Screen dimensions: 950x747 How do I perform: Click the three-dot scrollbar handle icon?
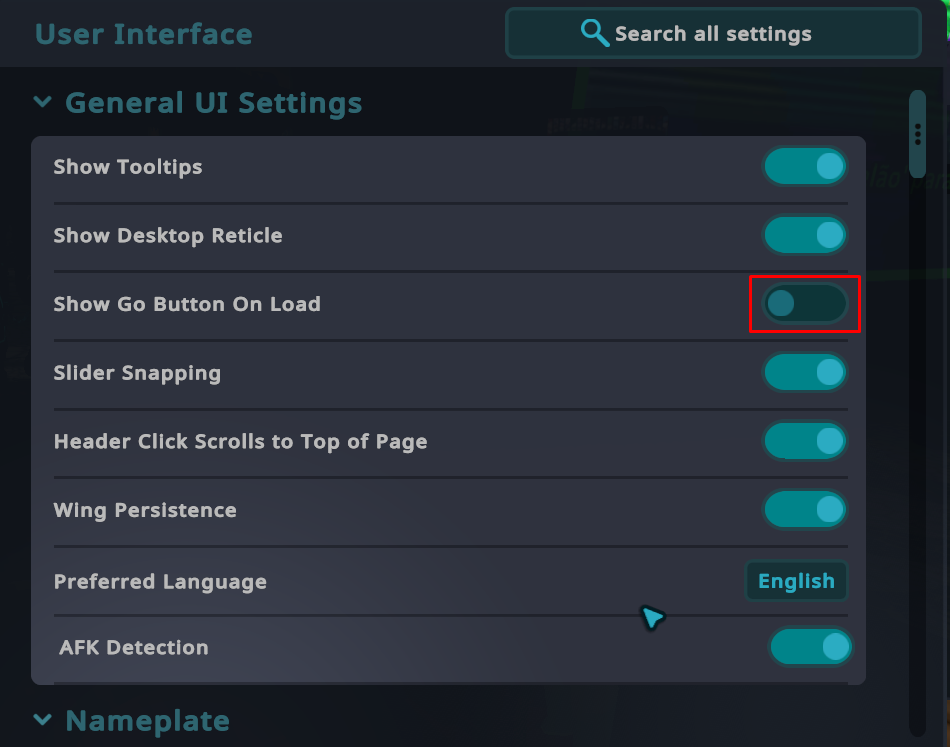(917, 134)
